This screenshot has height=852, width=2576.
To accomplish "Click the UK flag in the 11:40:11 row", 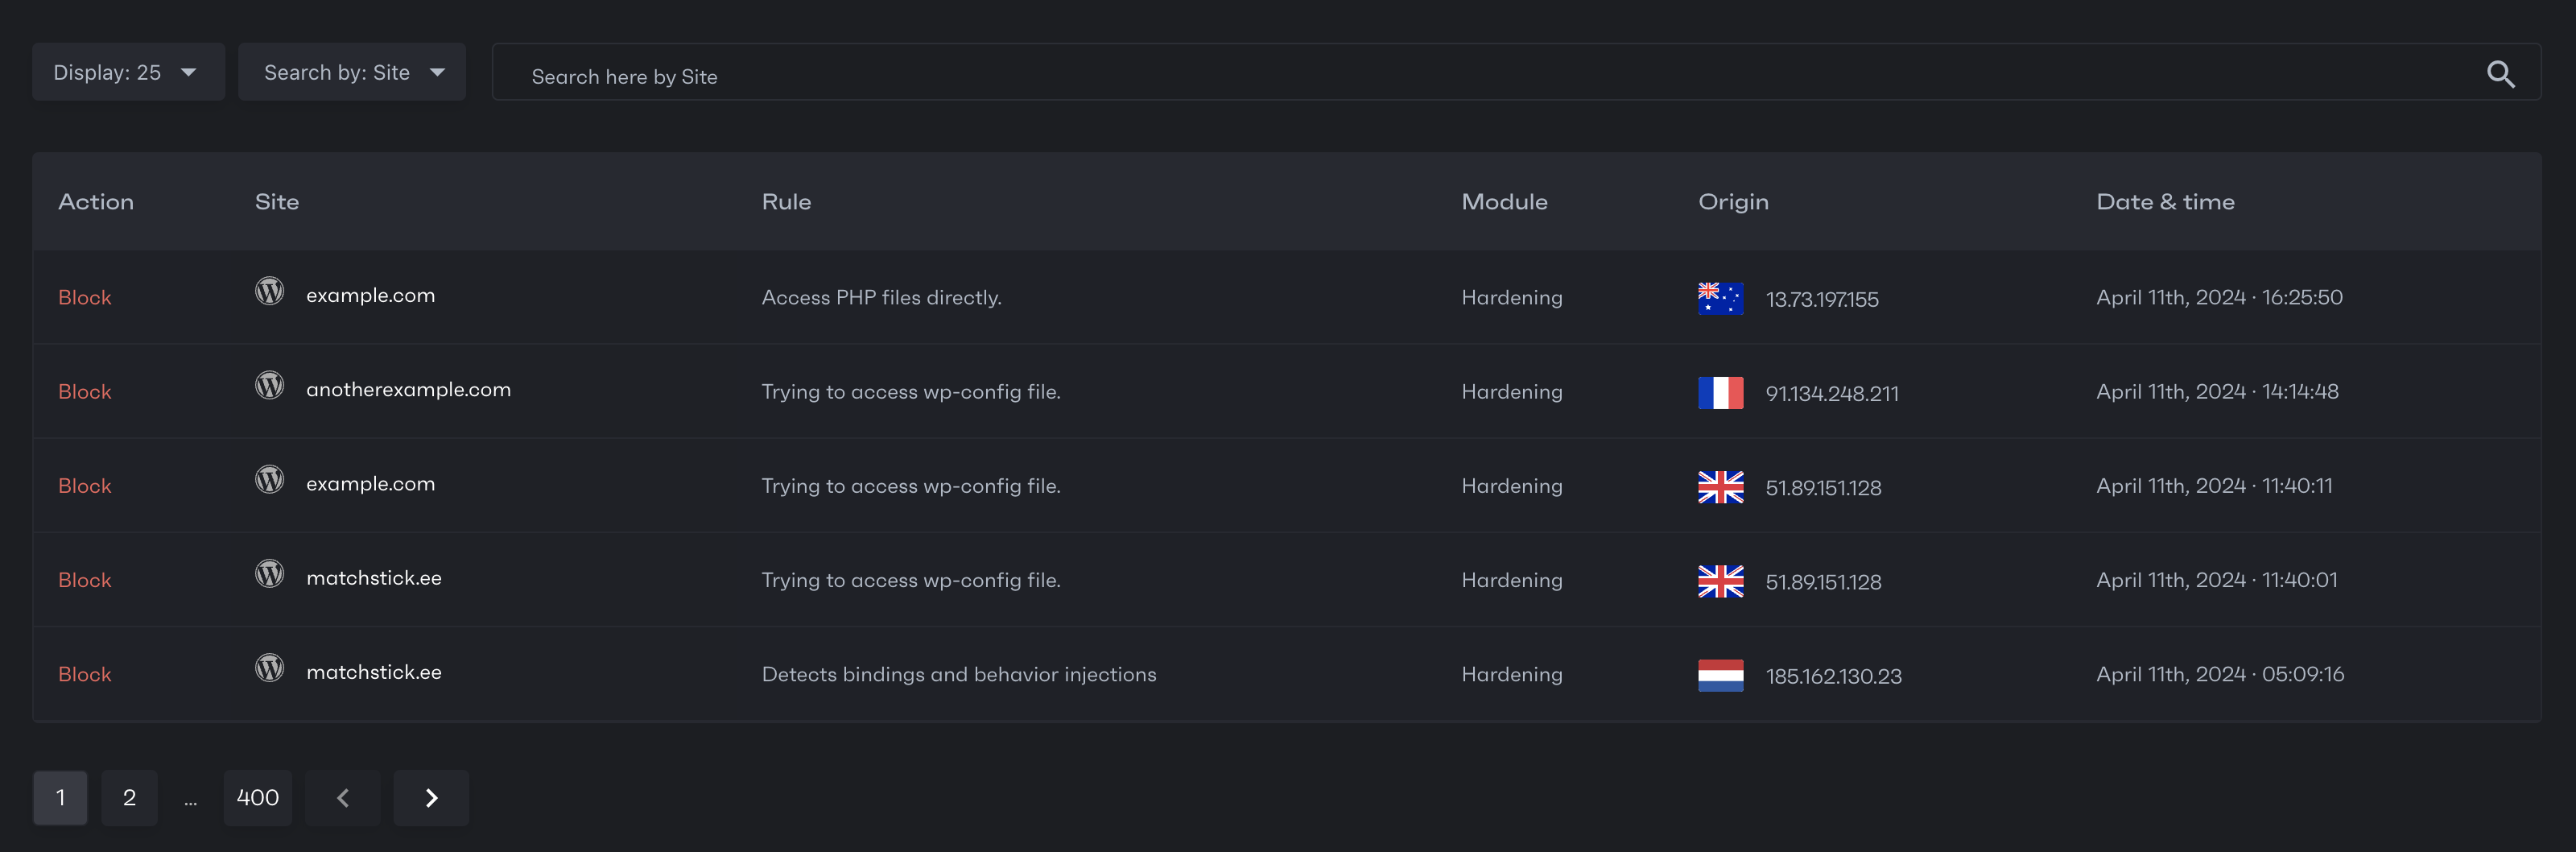I will pos(1720,487).
